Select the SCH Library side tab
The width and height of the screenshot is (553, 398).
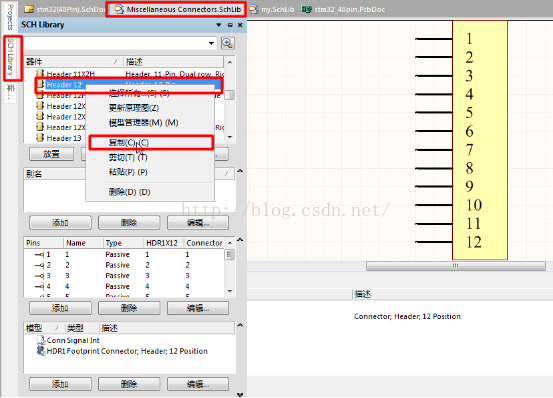tap(10, 57)
